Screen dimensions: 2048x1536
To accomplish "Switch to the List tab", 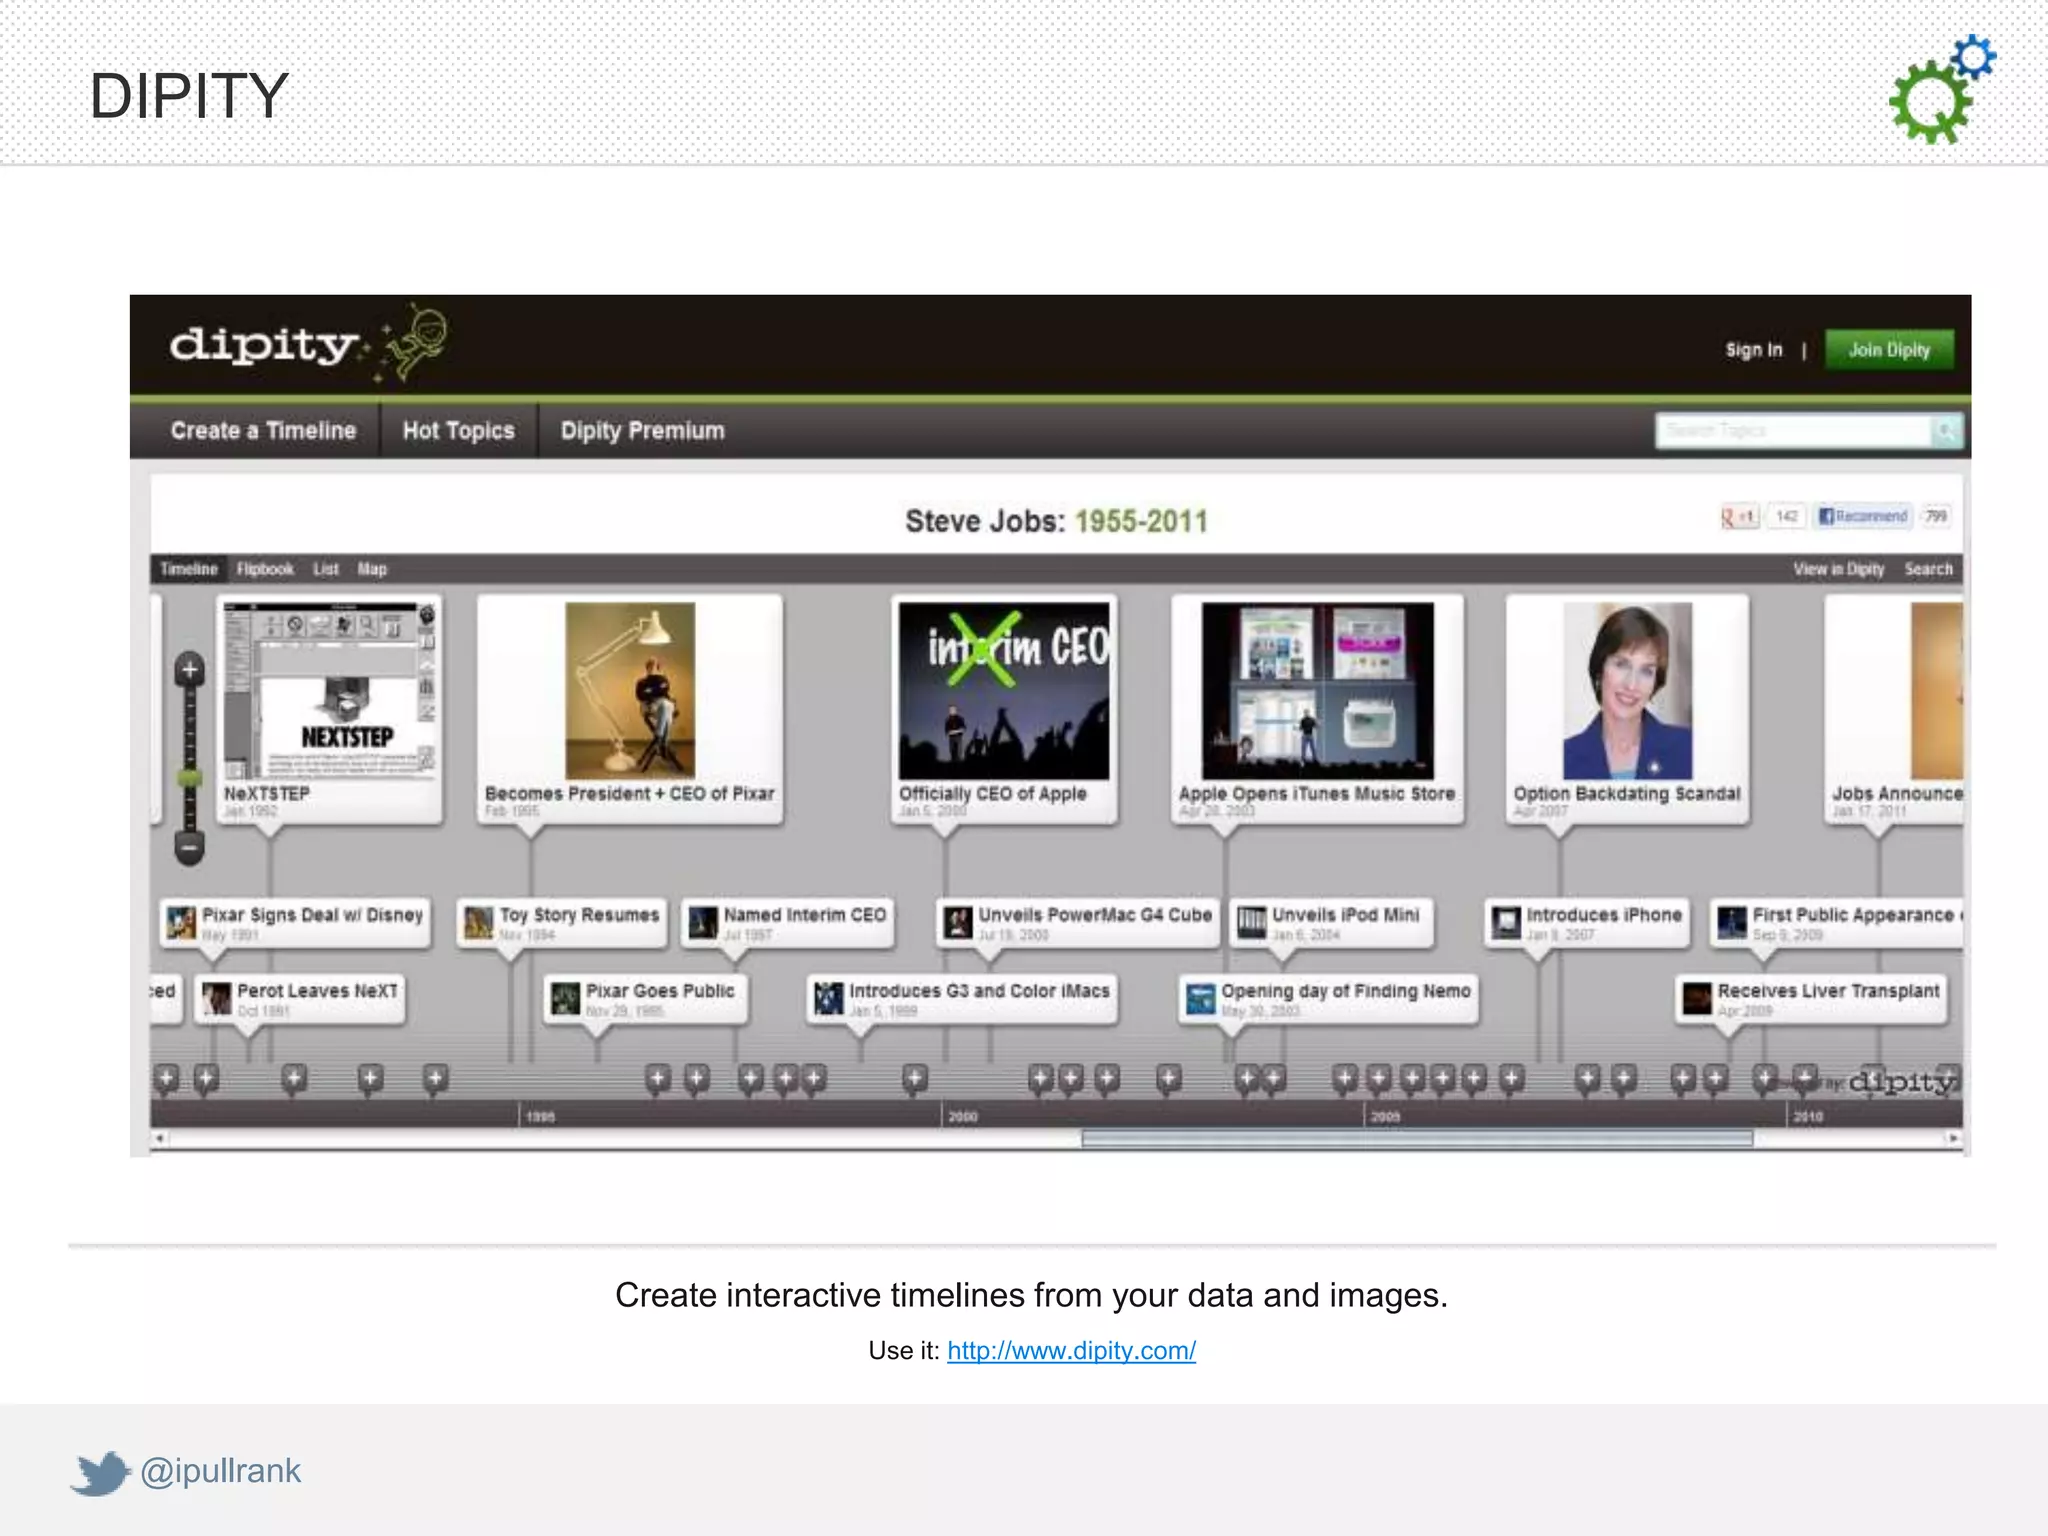I will [x=326, y=569].
